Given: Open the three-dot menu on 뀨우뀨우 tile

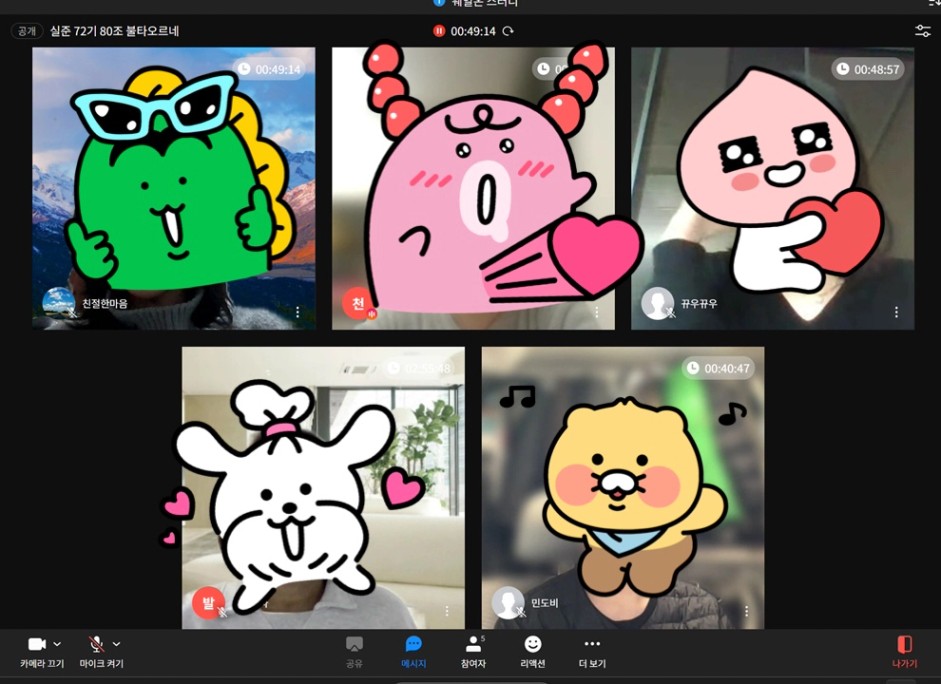Looking at the screenshot, I should click(x=896, y=312).
